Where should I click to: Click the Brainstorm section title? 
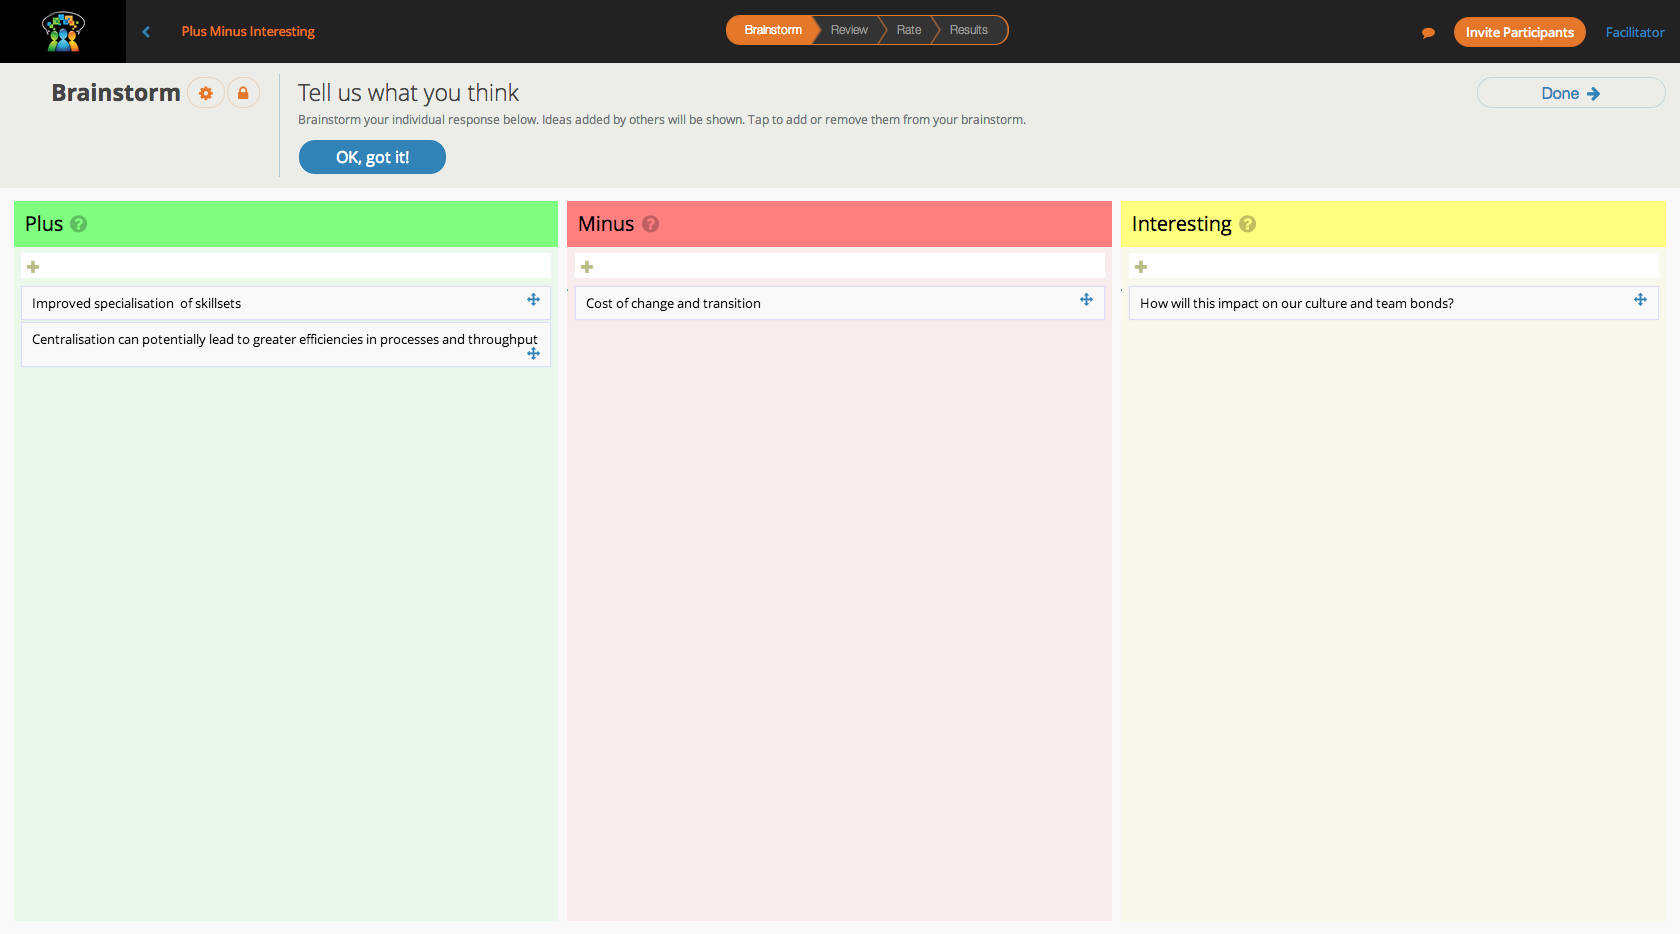tap(116, 93)
